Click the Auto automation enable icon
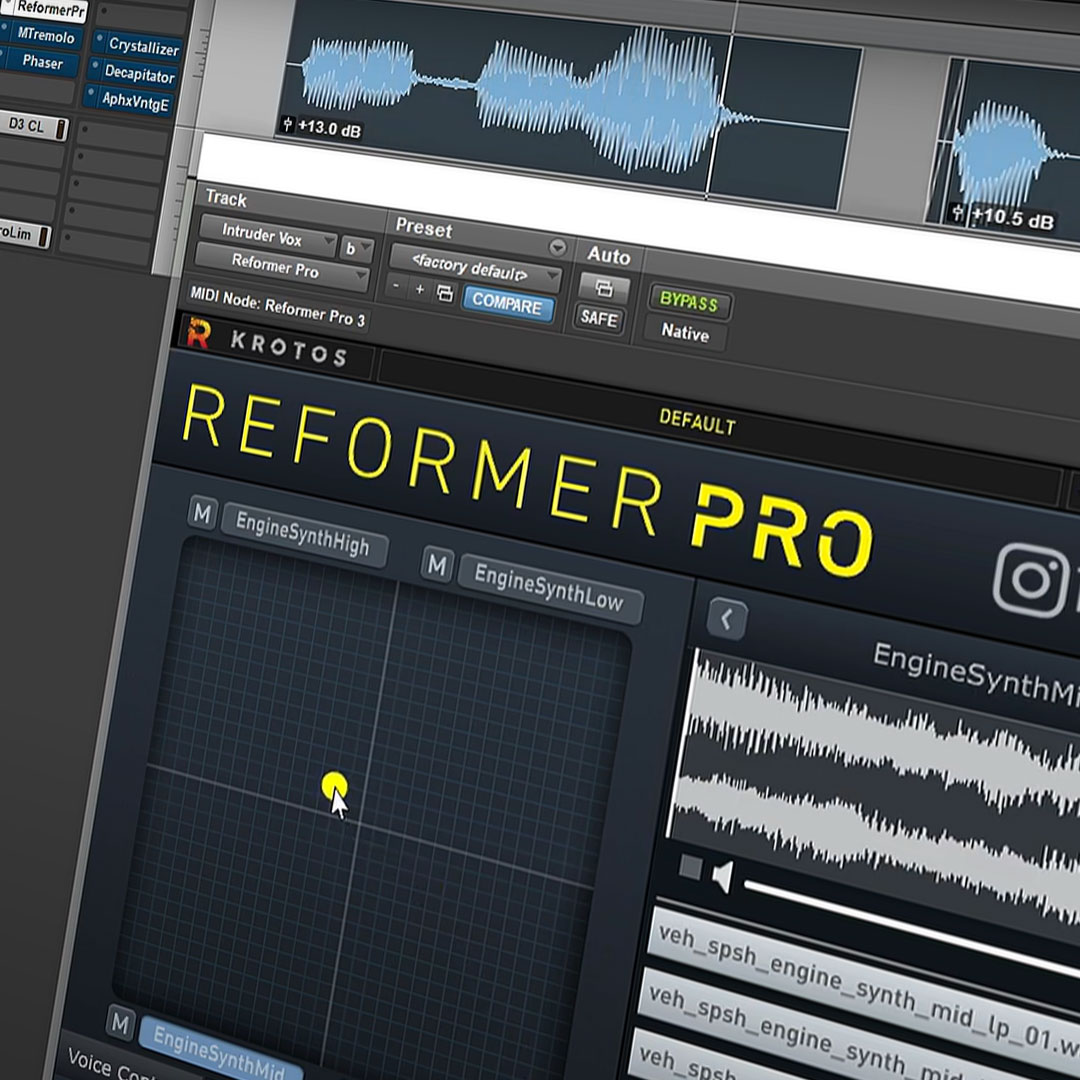The height and width of the screenshot is (1080, 1080). [x=603, y=288]
